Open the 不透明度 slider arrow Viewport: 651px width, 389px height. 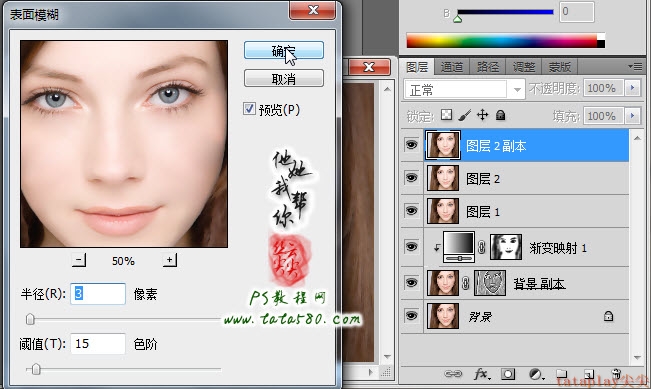pos(633,88)
